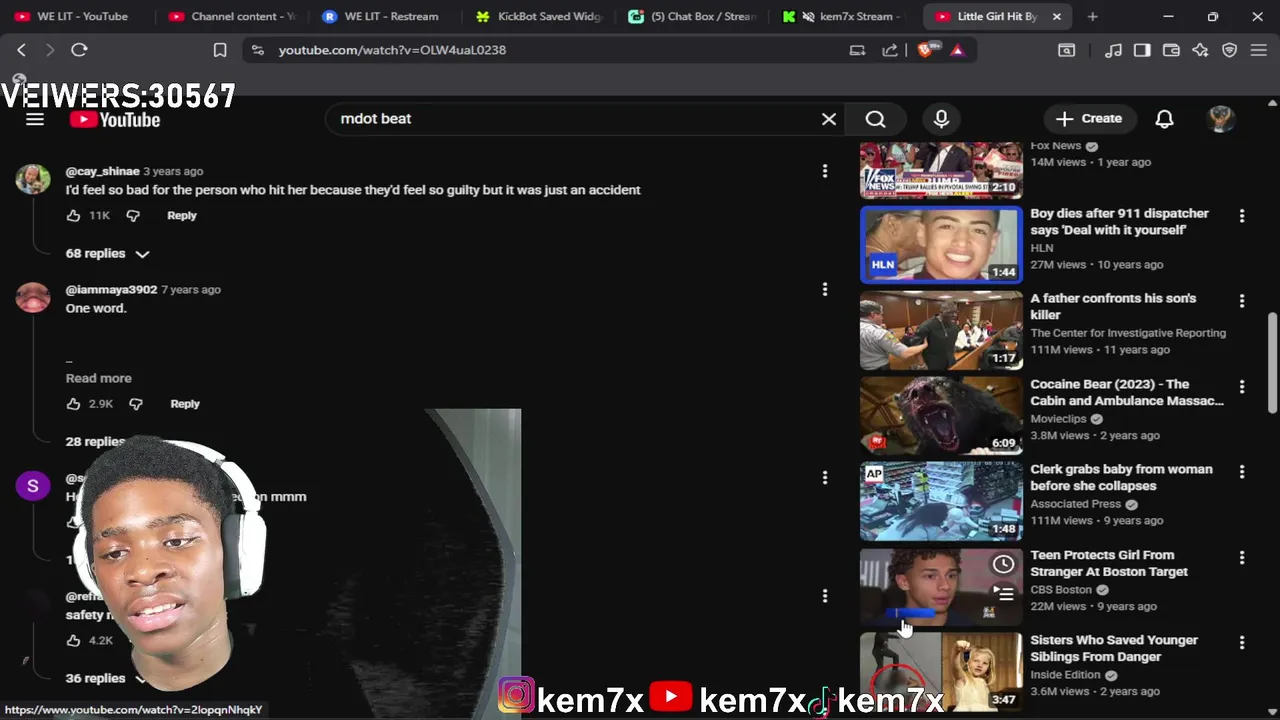Open options menu for @cay_shinae comment
The image size is (1280, 720).
click(825, 171)
